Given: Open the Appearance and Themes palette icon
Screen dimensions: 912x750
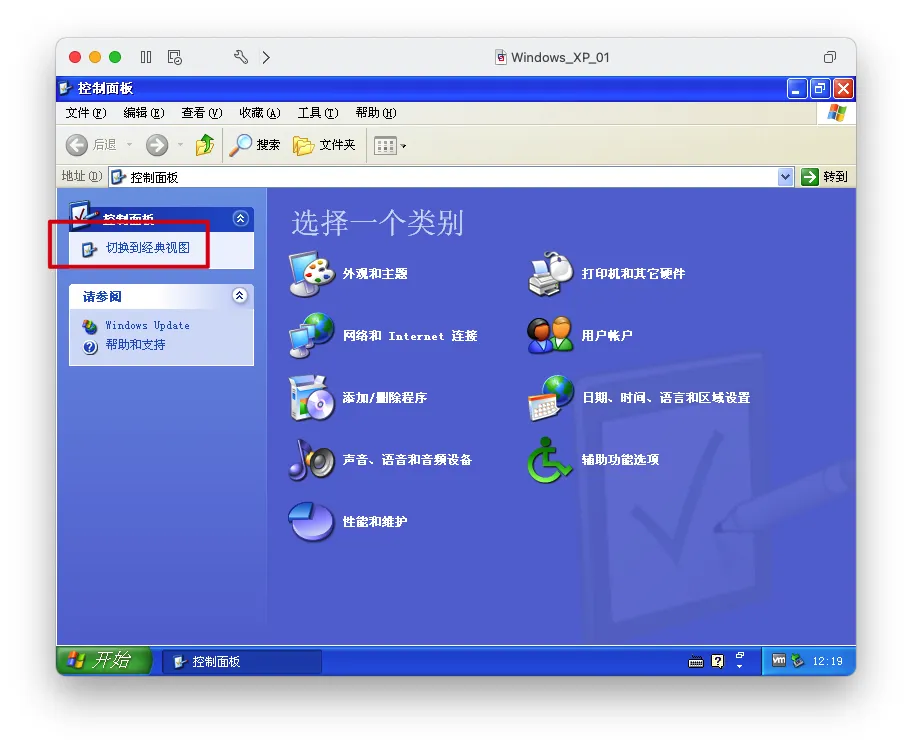Looking at the screenshot, I should coord(312,273).
